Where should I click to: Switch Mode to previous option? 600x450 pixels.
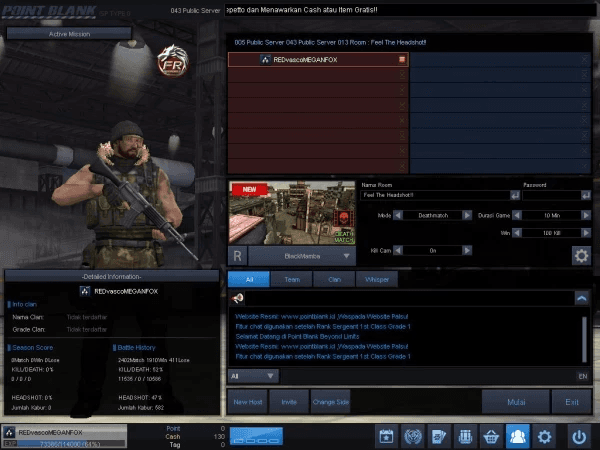tap(398, 215)
